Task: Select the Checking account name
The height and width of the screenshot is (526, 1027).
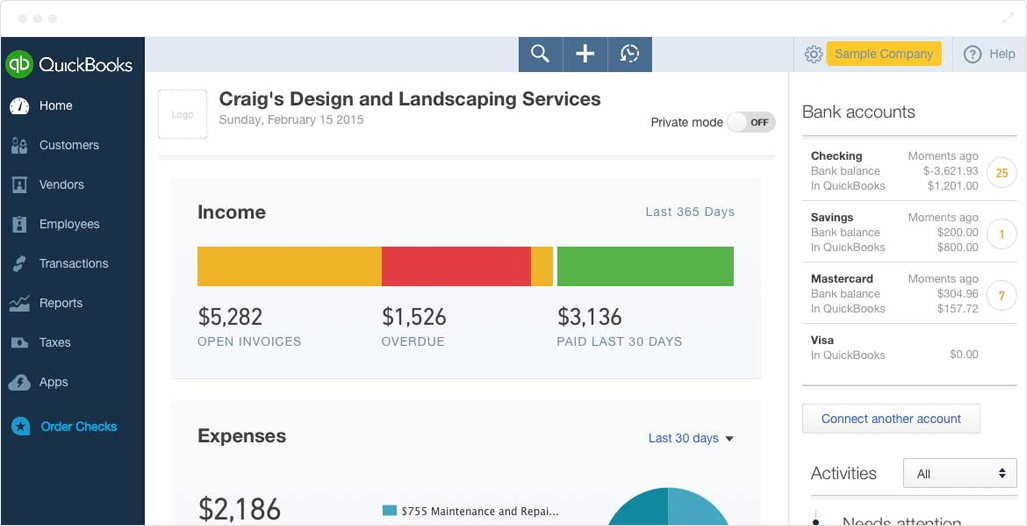Action: (836, 156)
